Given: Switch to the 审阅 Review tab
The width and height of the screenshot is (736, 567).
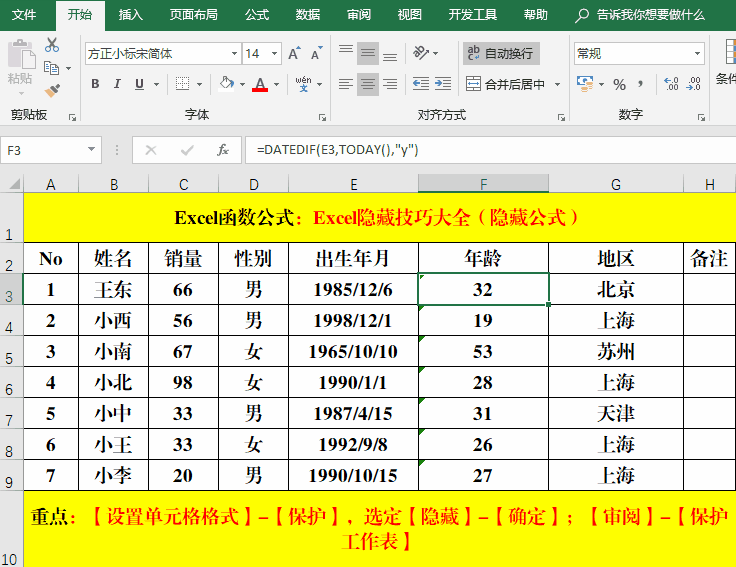Looking at the screenshot, I should (359, 15).
